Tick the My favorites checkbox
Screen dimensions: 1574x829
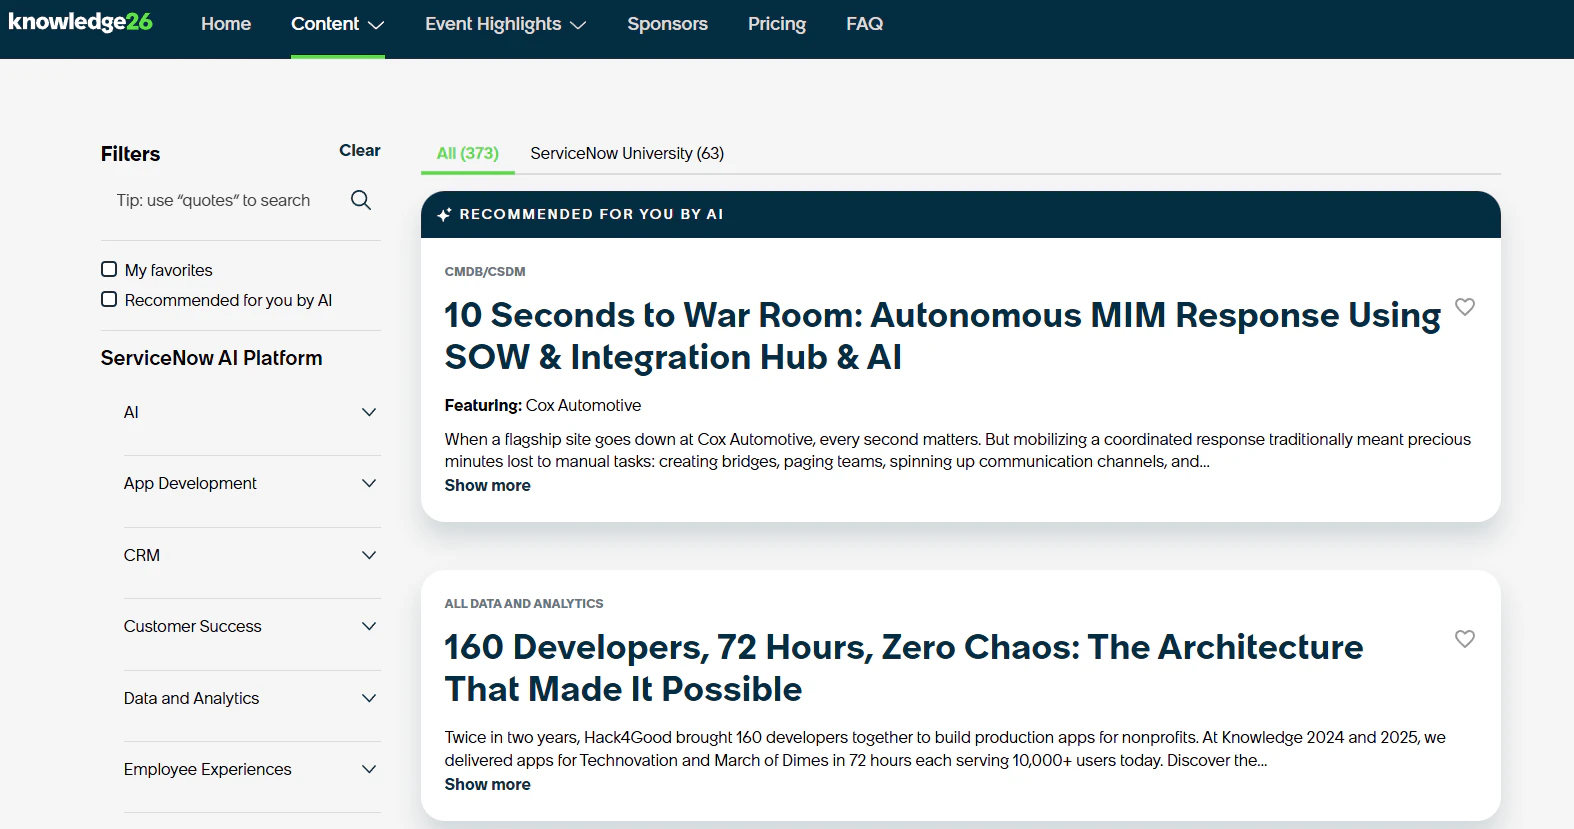point(109,269)
